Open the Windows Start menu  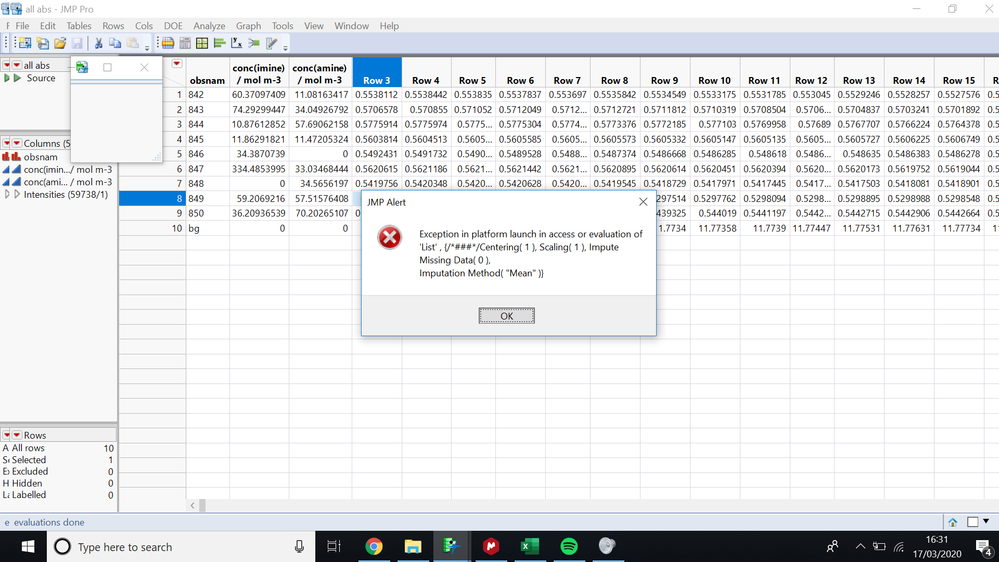27,547
